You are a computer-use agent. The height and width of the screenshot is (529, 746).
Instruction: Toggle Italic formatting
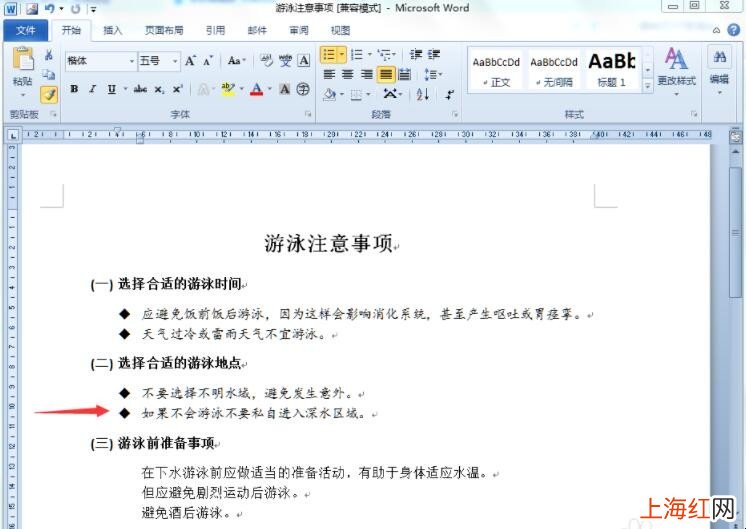[93, 89]
